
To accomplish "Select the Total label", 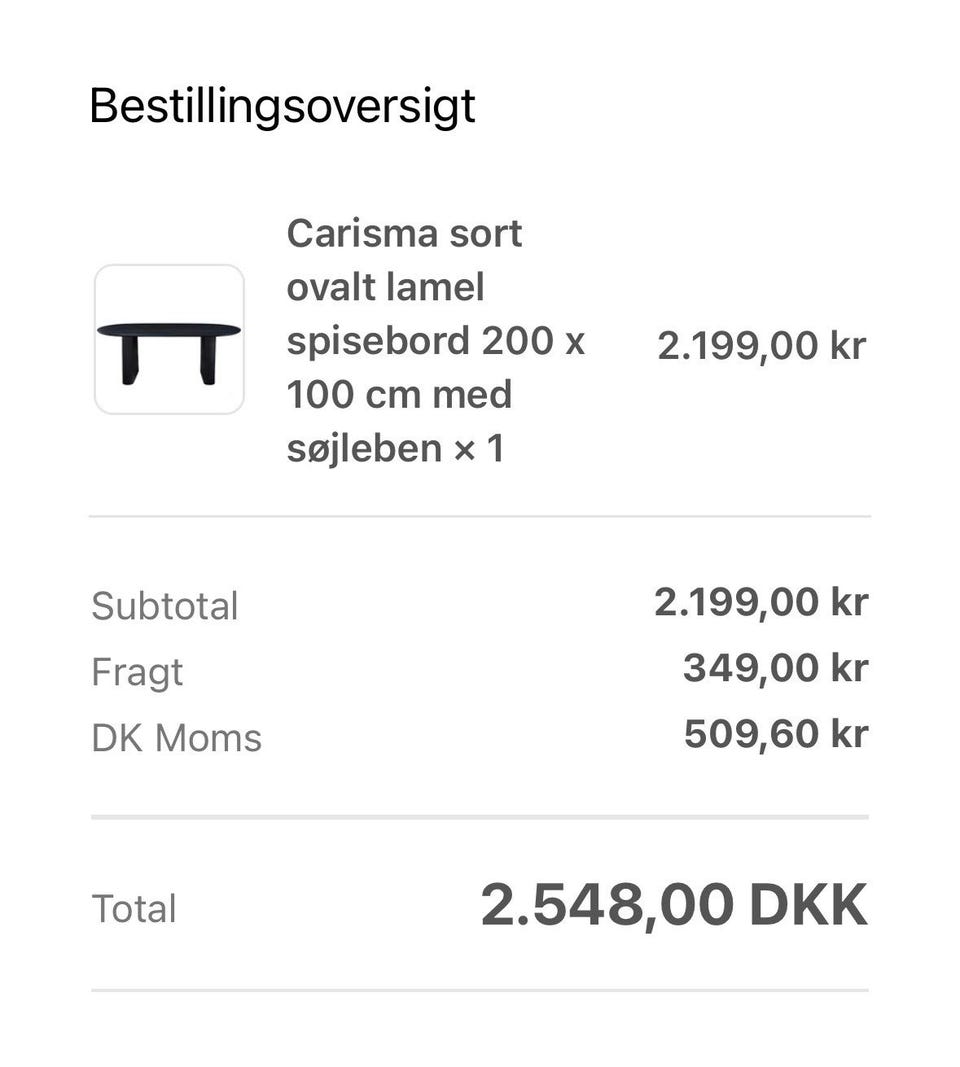I will pos(134,908).
